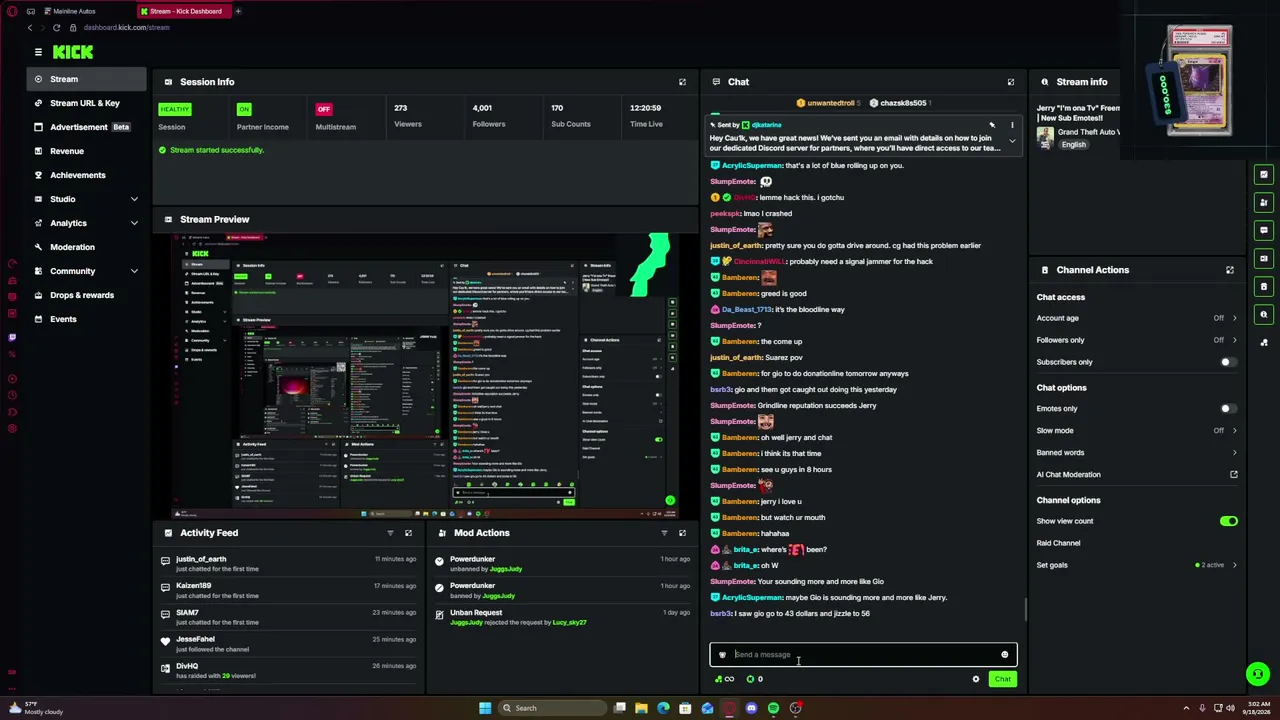Open Channel Actions widget from right rail
Viewport: 1280px width, 720px height.
pyautogui.click(x=1264, y=286)
